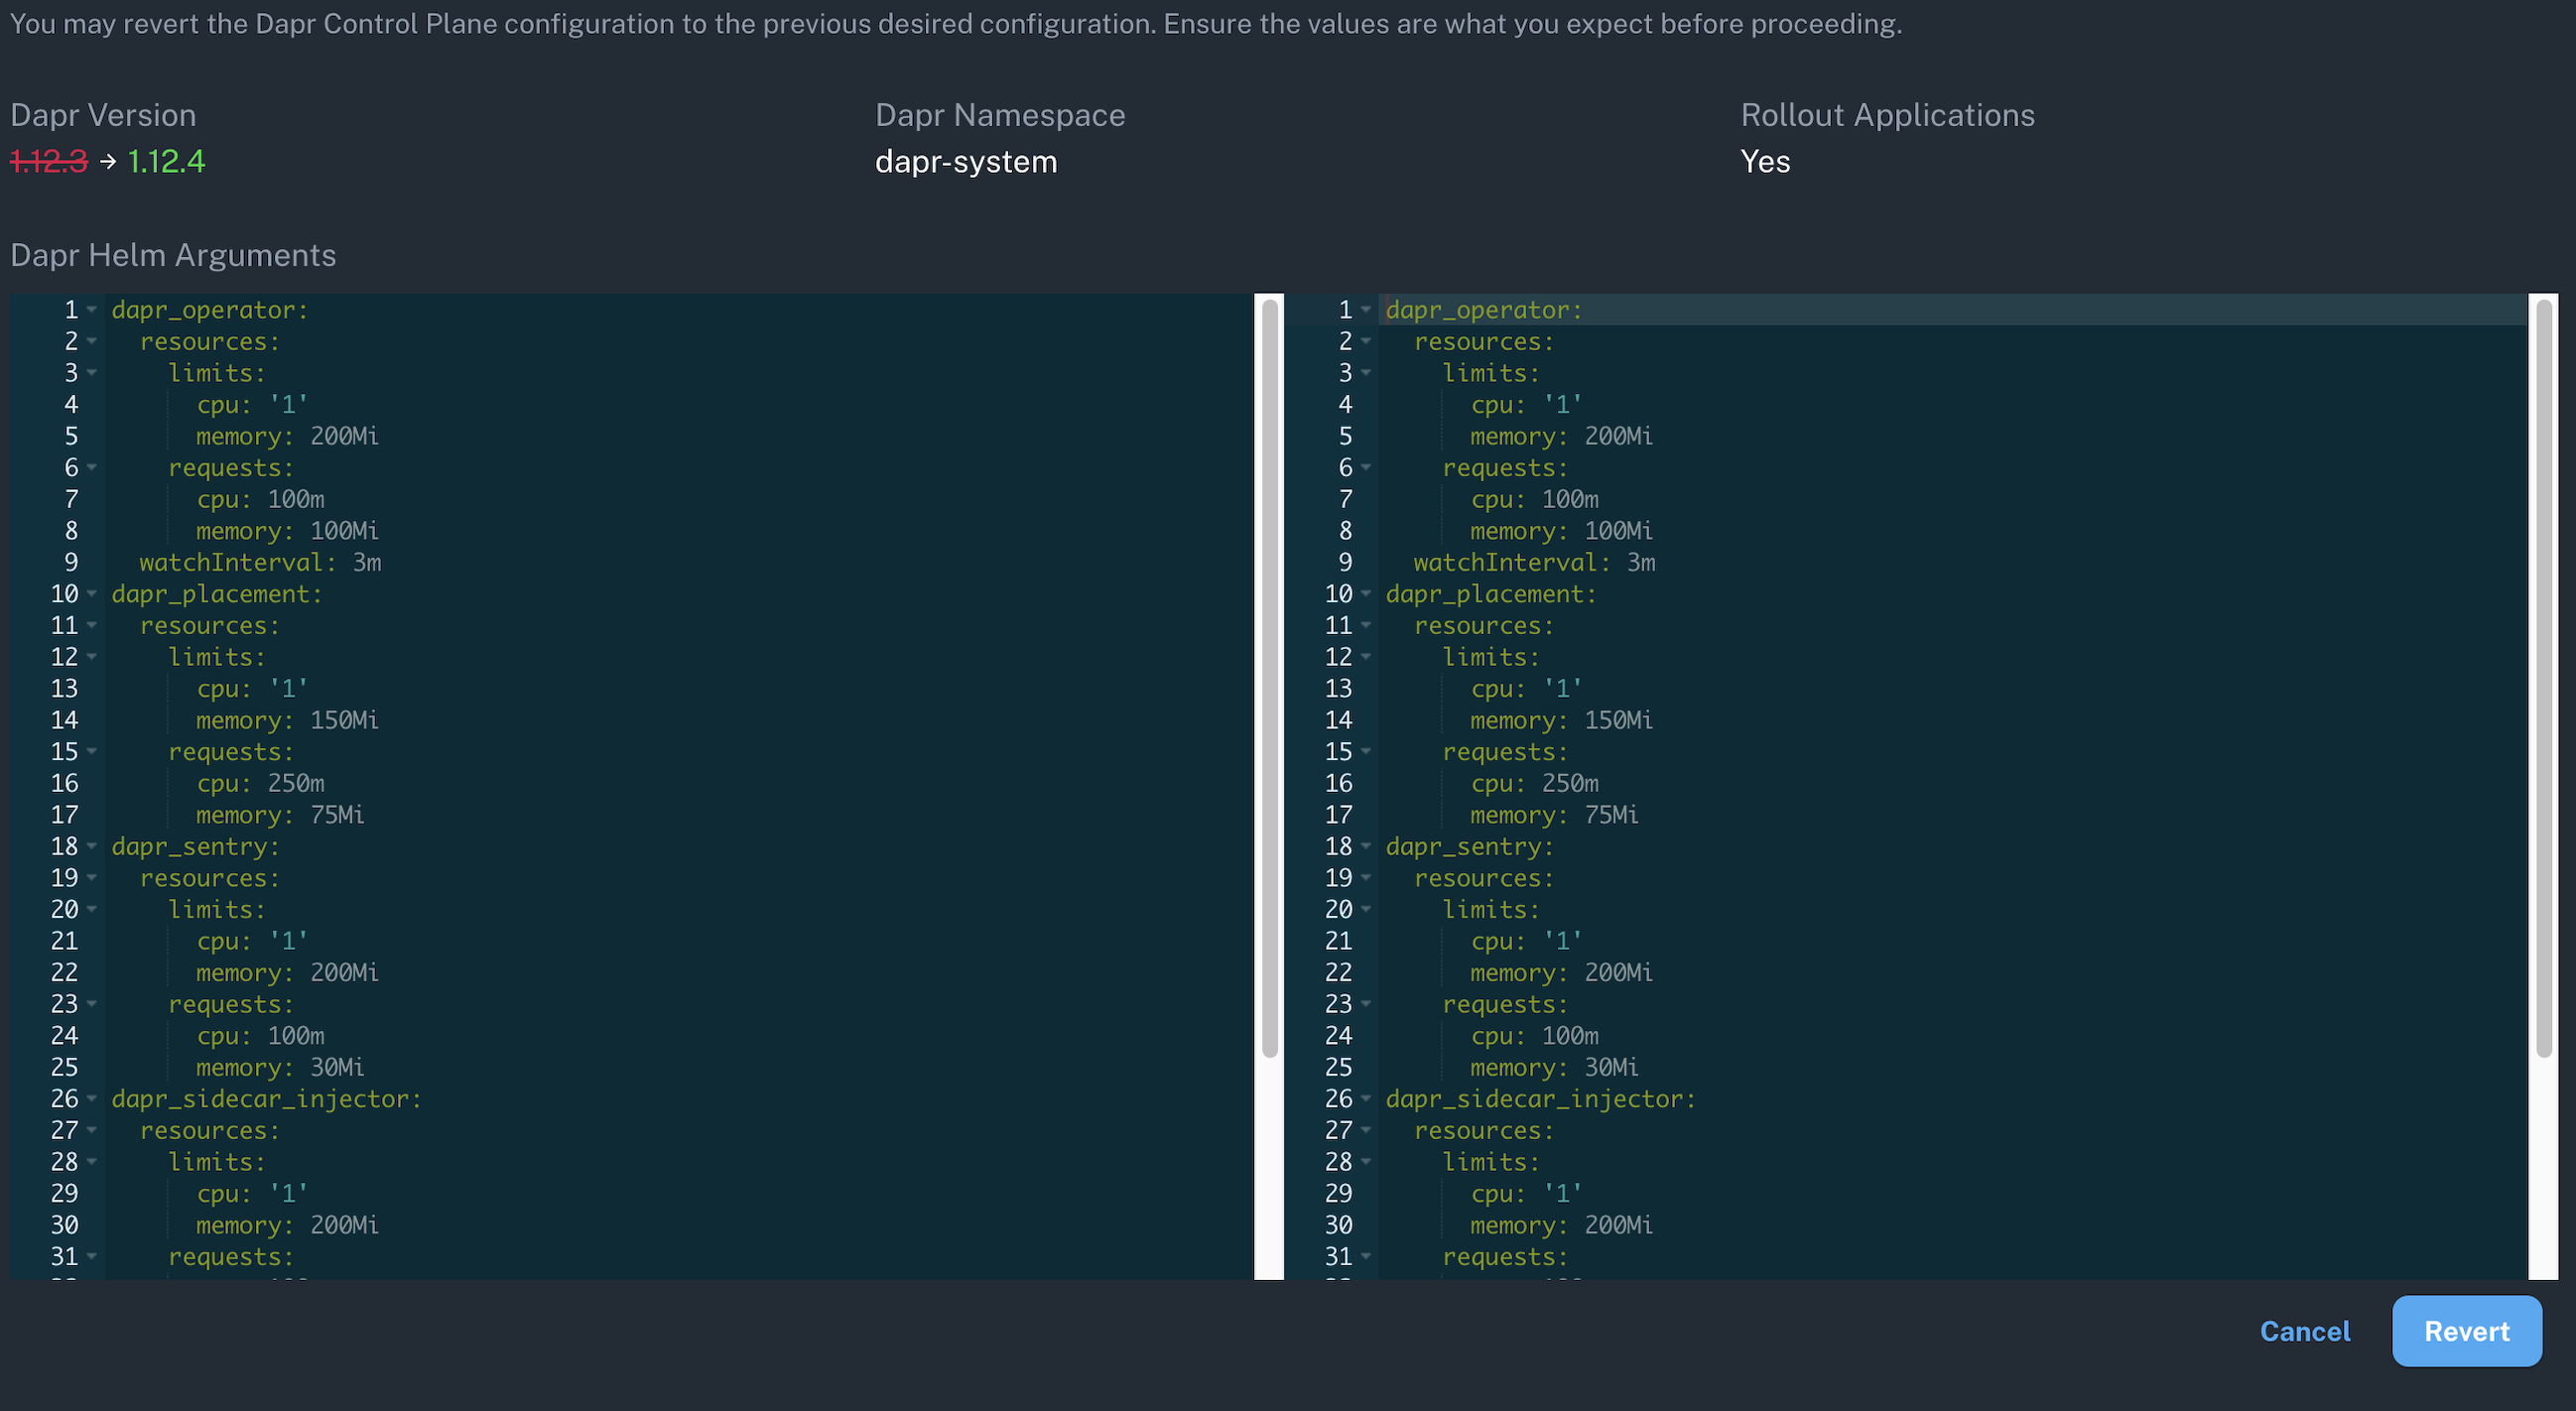Click dapr_placement: key in right editor
Image resolution: width=2576 pixels, height=1411 pixels.
(1491, 594)
